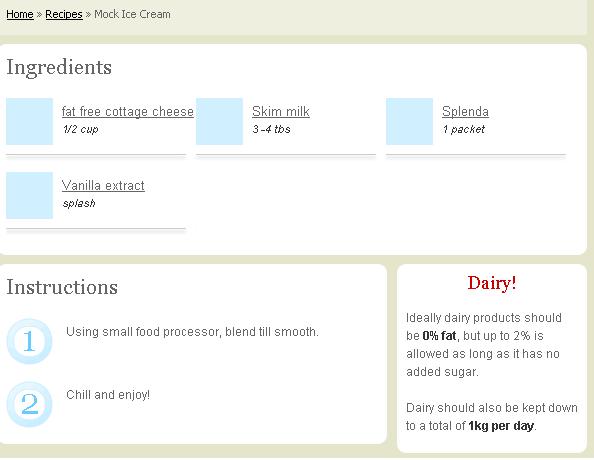Screen dimensions: 594x460
Task: Click the 'Chill and enjoy!' instruction text
Action: [x=108, y=395]
